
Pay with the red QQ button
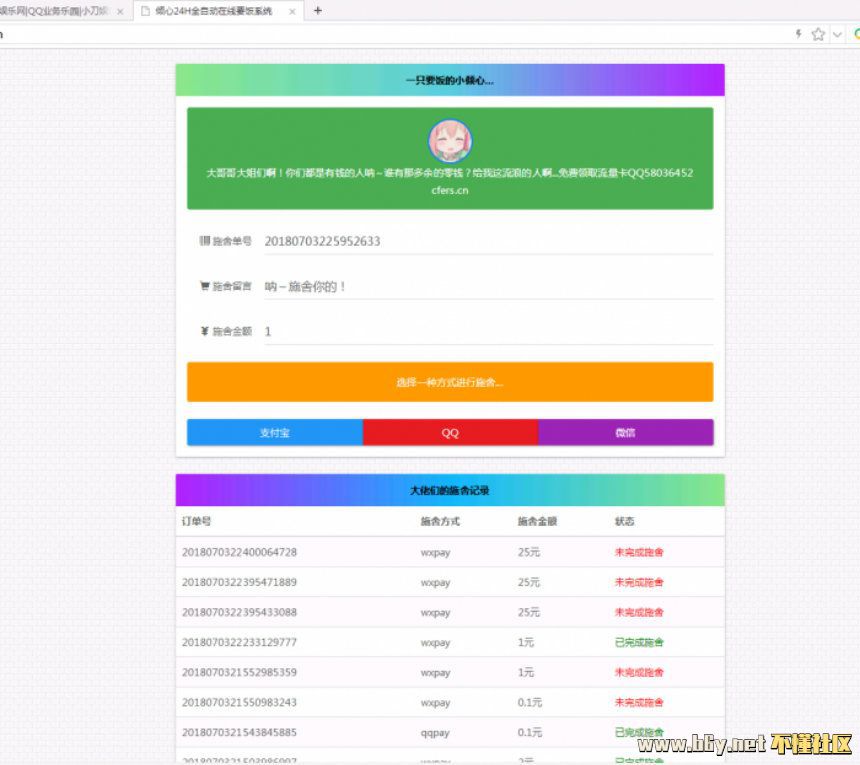450,433
